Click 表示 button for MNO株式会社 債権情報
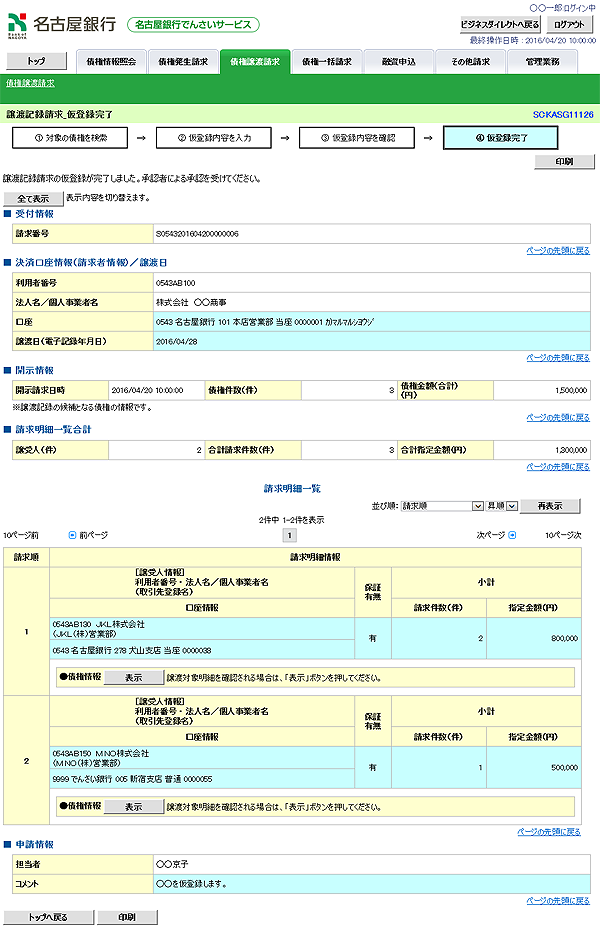Image resolution: width=600 pixels, height=933 pixels. 133,807
